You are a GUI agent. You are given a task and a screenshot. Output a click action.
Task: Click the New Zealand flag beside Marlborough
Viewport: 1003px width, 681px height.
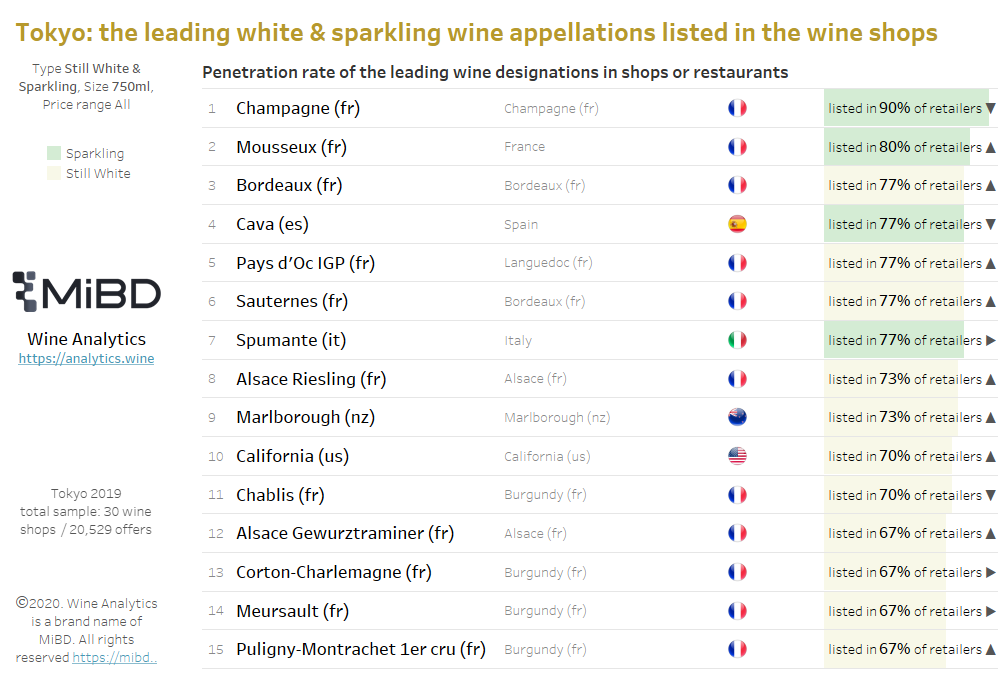(737, 418)
